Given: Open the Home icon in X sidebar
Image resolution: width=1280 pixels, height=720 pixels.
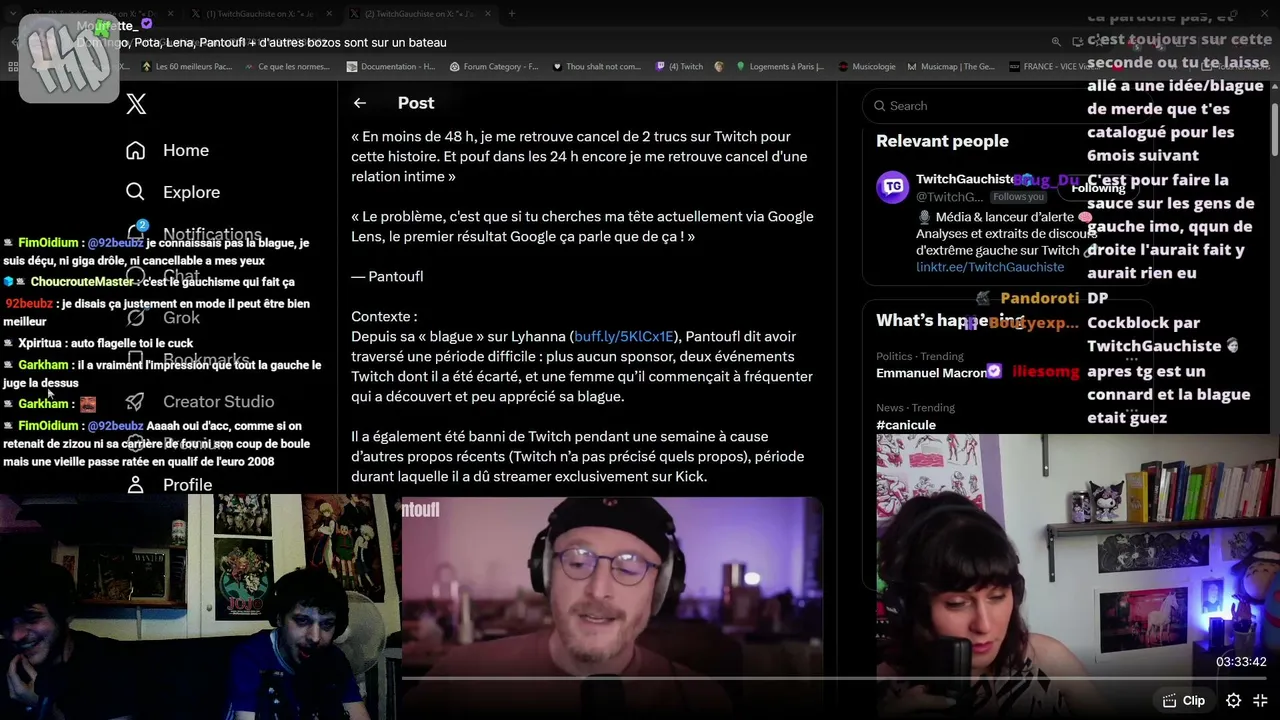Looking at the screenshot, I should point(136,150).
